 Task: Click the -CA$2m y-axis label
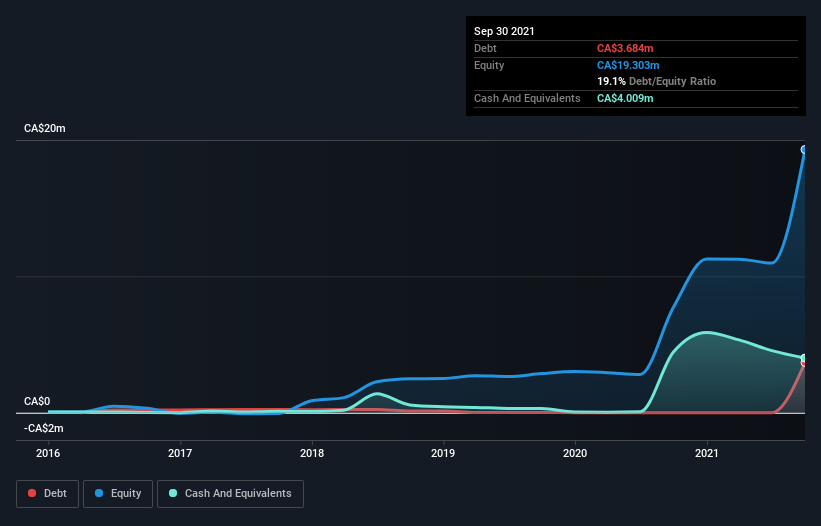click(43, 428)
